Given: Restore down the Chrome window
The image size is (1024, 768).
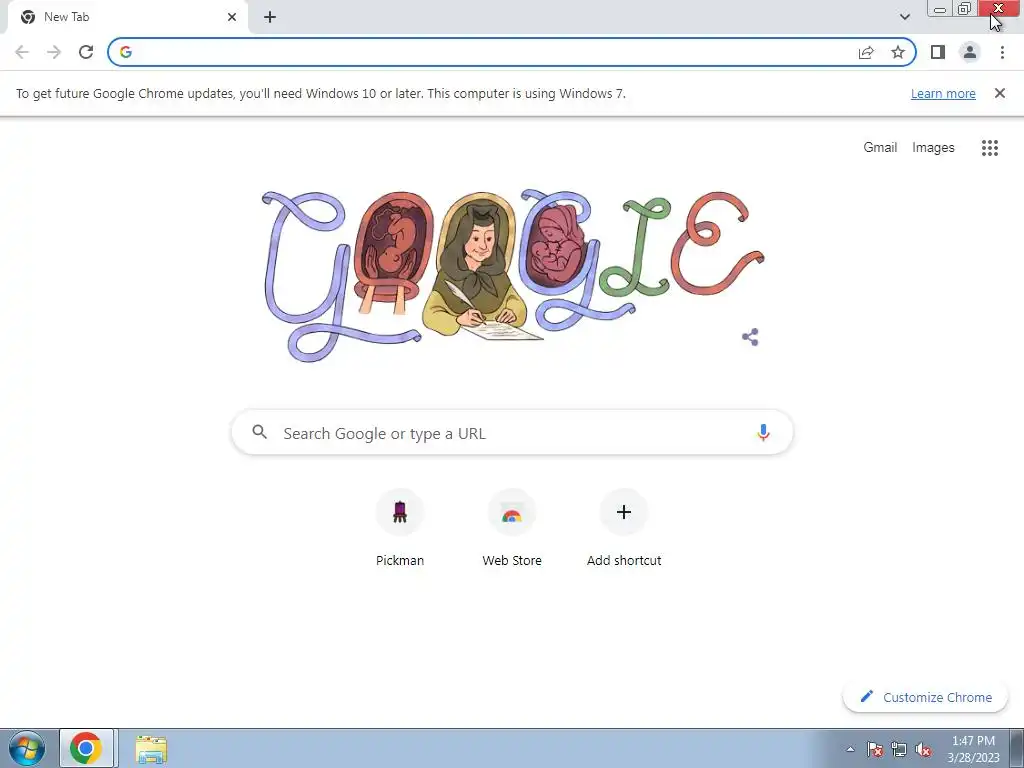Looking at the screenshot, I should point(965,9).
